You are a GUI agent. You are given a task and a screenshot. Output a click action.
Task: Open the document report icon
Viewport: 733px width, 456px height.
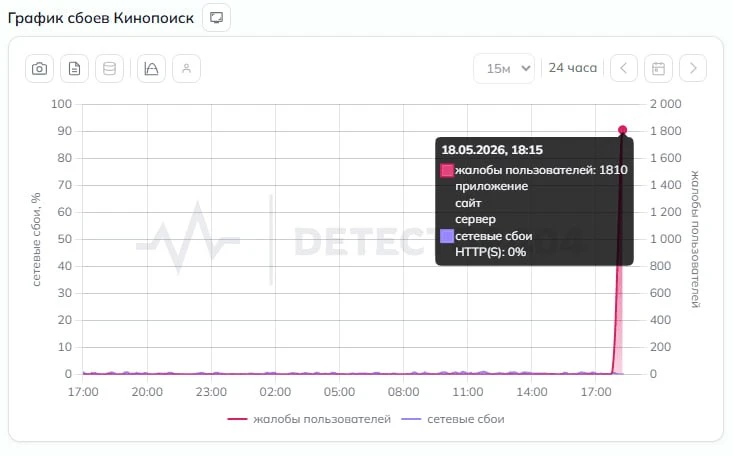click(74, 69)
